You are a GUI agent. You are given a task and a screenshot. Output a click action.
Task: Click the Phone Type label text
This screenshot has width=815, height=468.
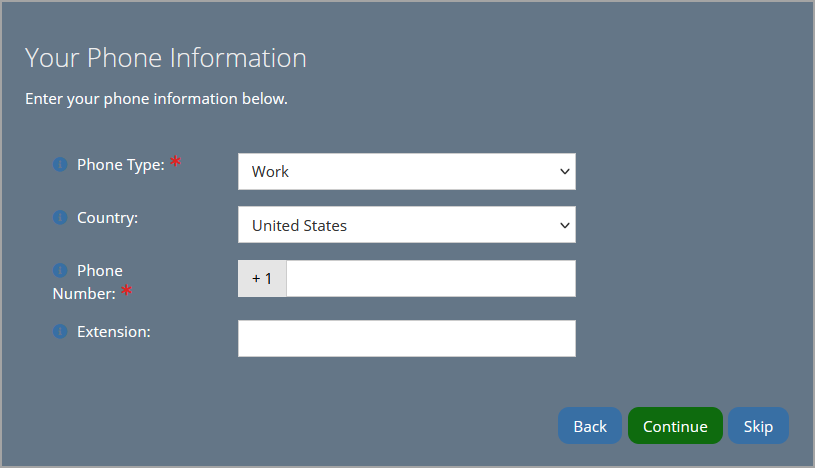tap(121, 165)
